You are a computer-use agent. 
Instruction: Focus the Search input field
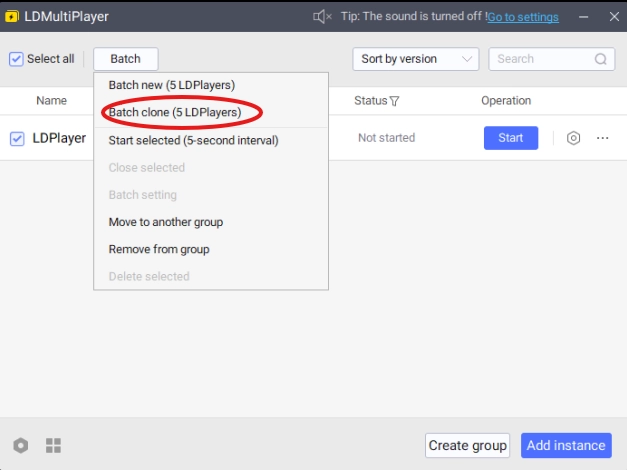551,59
